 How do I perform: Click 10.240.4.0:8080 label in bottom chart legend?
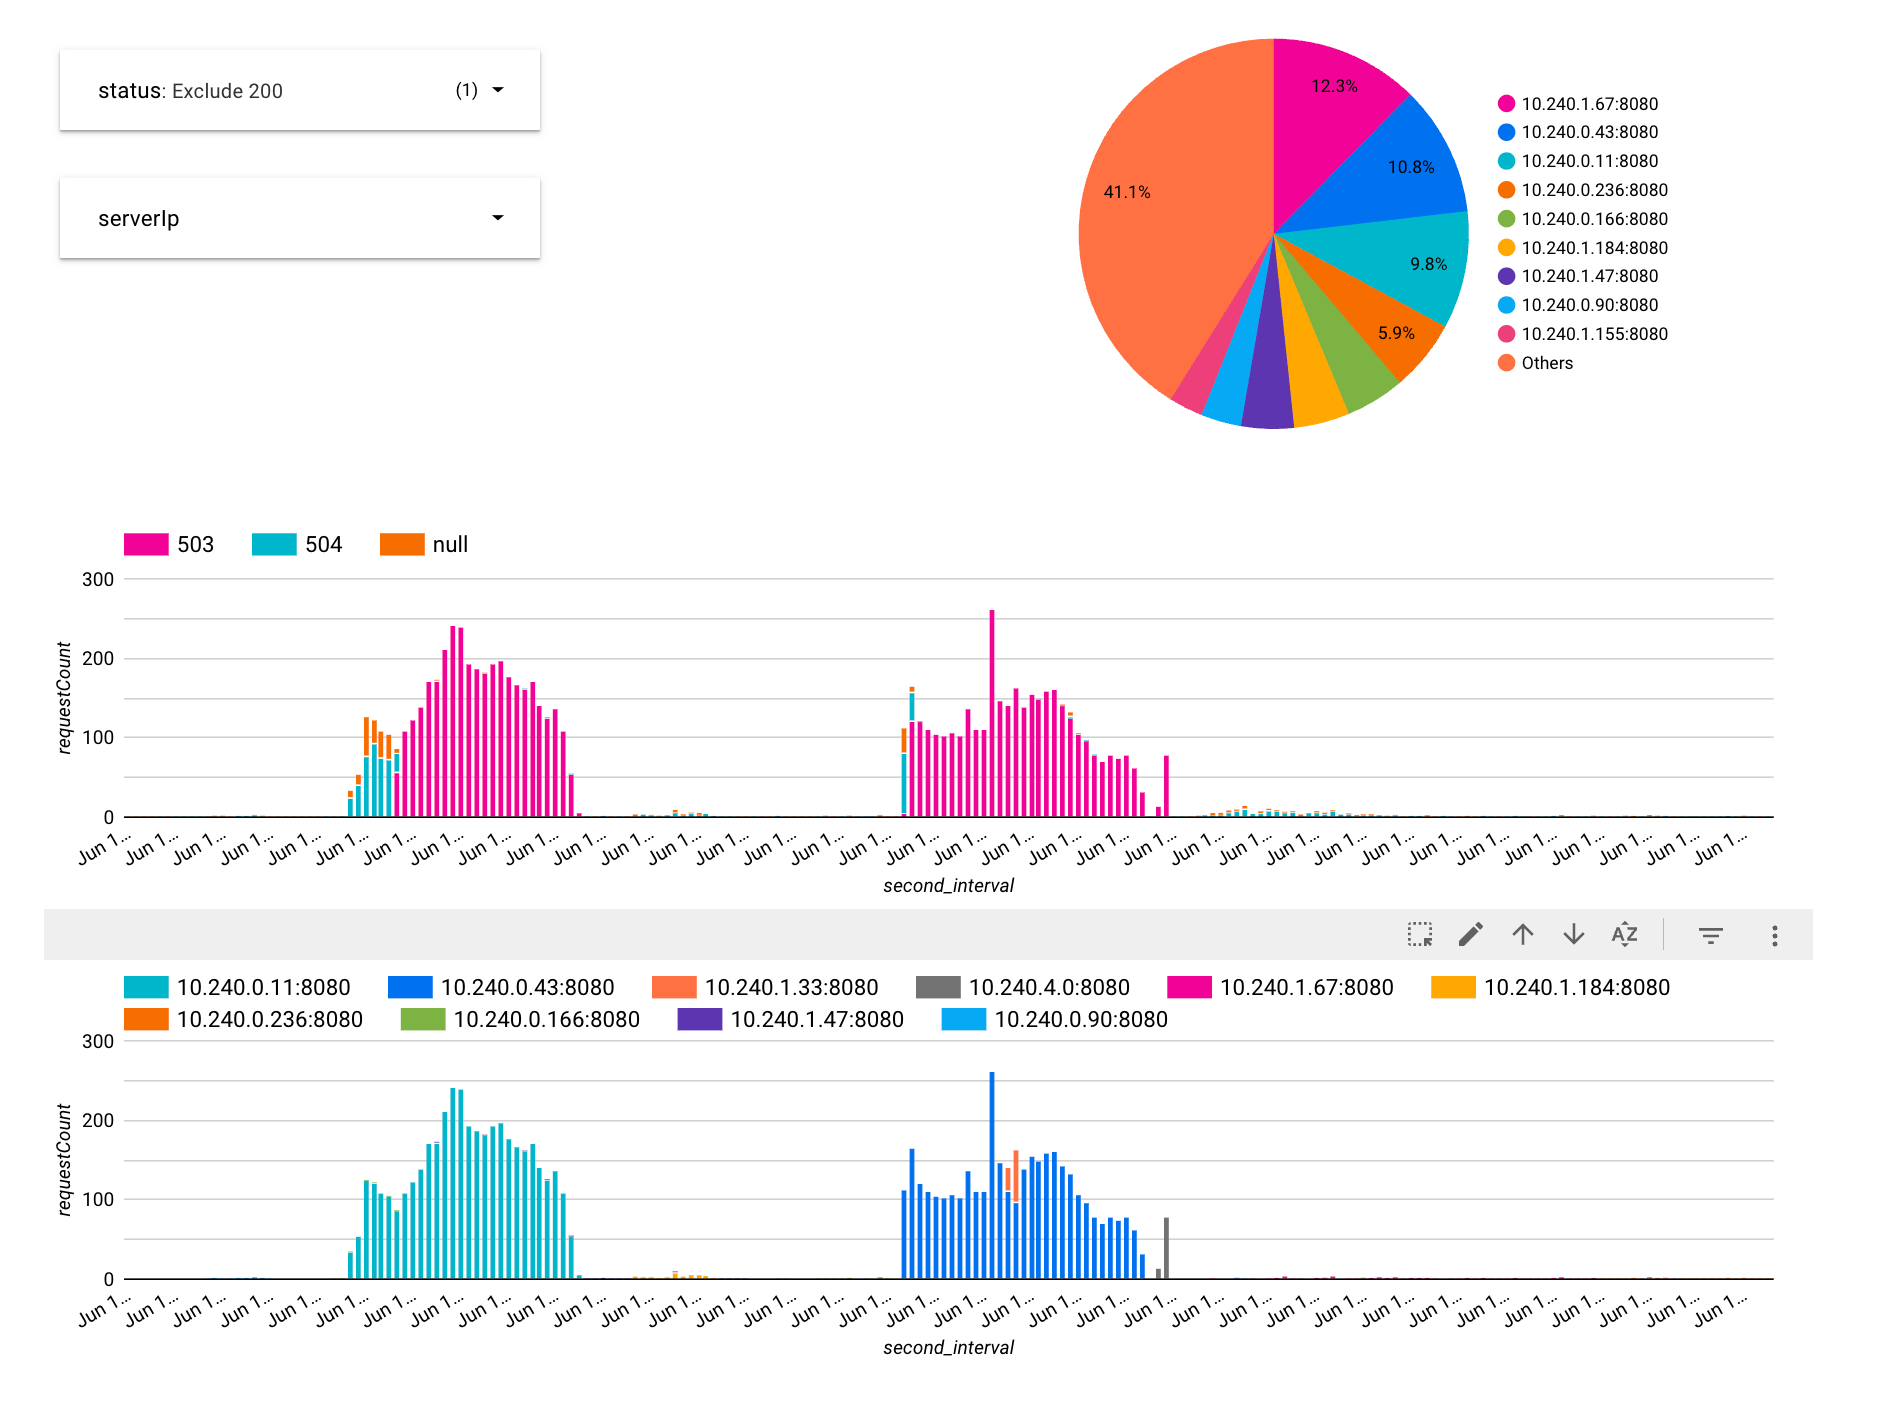click(x=1048, y=988)
